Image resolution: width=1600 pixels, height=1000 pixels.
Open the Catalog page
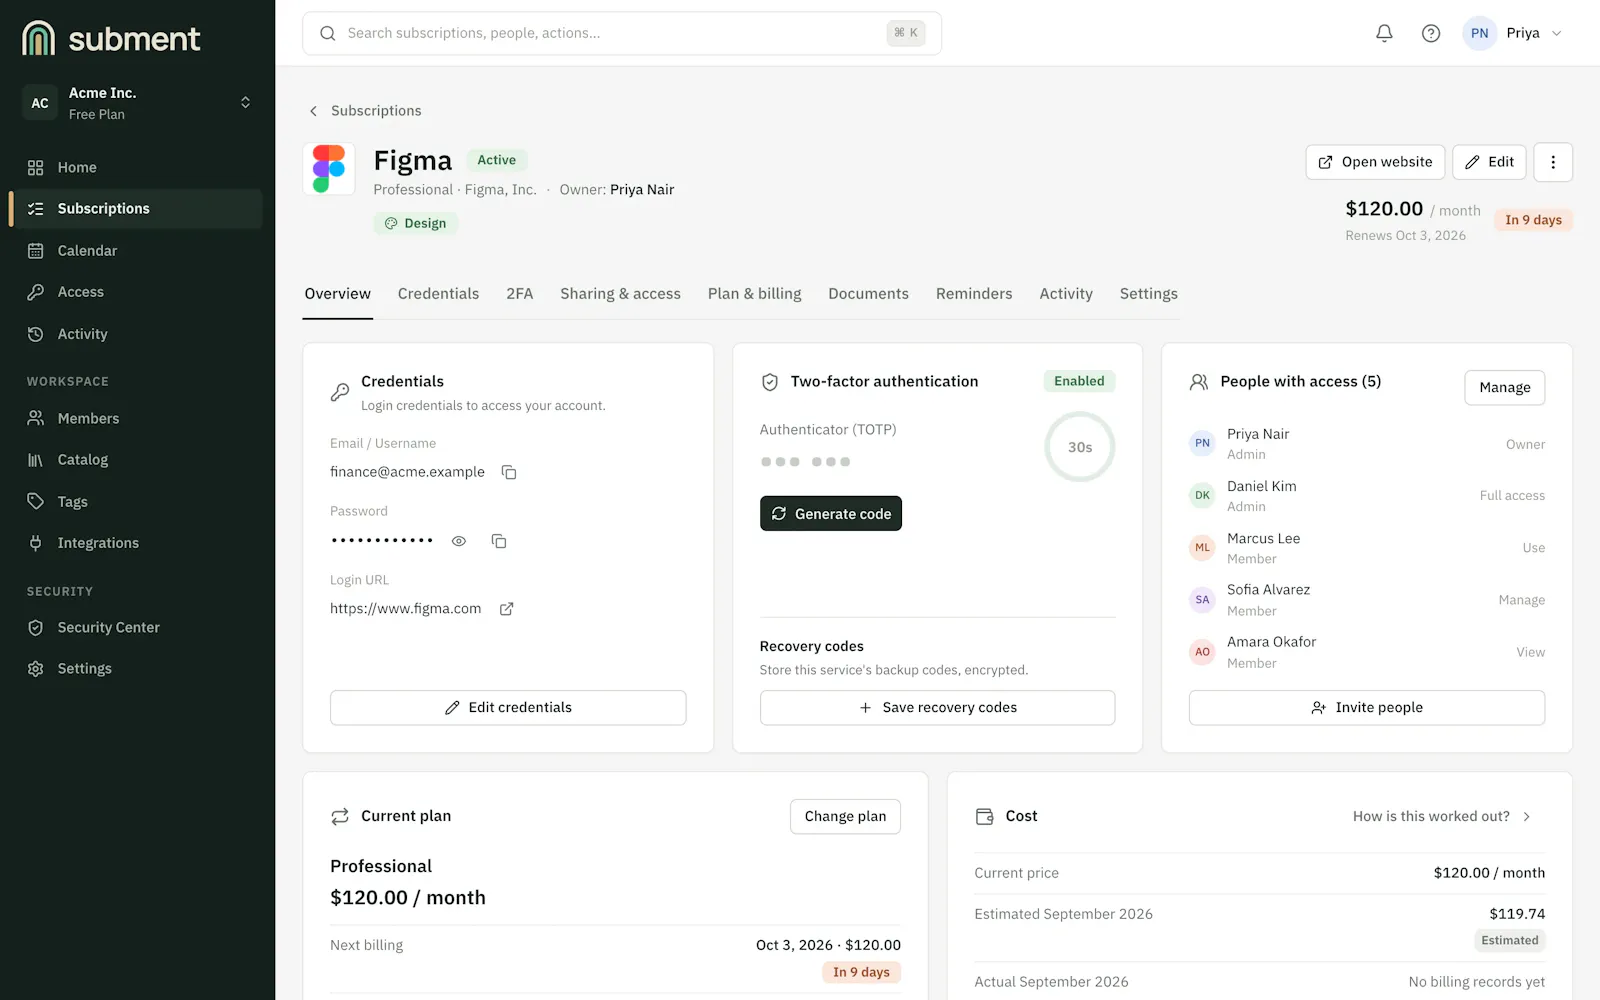[x=137, y=460]
